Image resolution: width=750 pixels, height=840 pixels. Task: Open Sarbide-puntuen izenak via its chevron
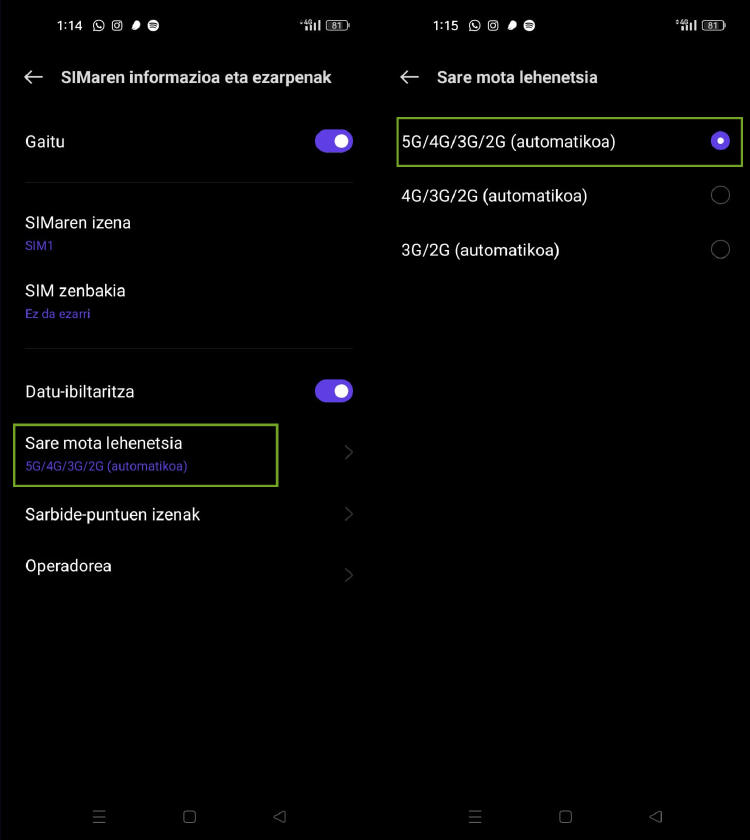[348, 514]
